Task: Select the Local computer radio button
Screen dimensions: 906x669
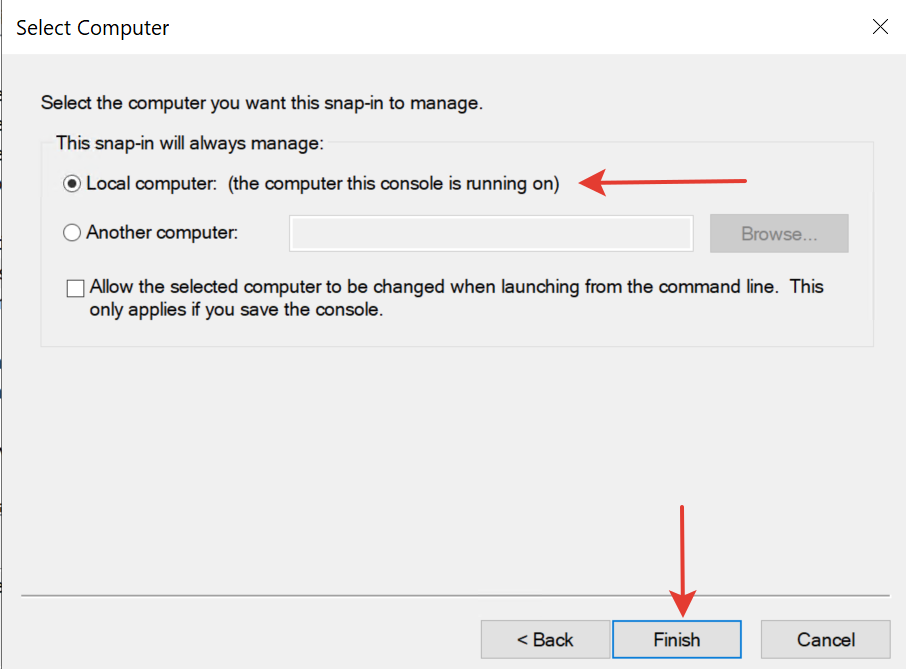Action: [72, 184]
